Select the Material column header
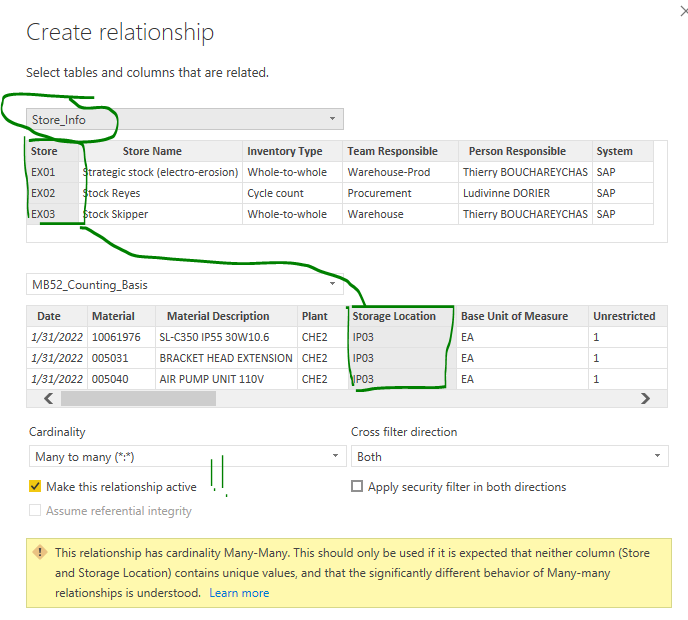Image resolution: width=688 pixels, height=620 pixels. click(x=113, y=316)
